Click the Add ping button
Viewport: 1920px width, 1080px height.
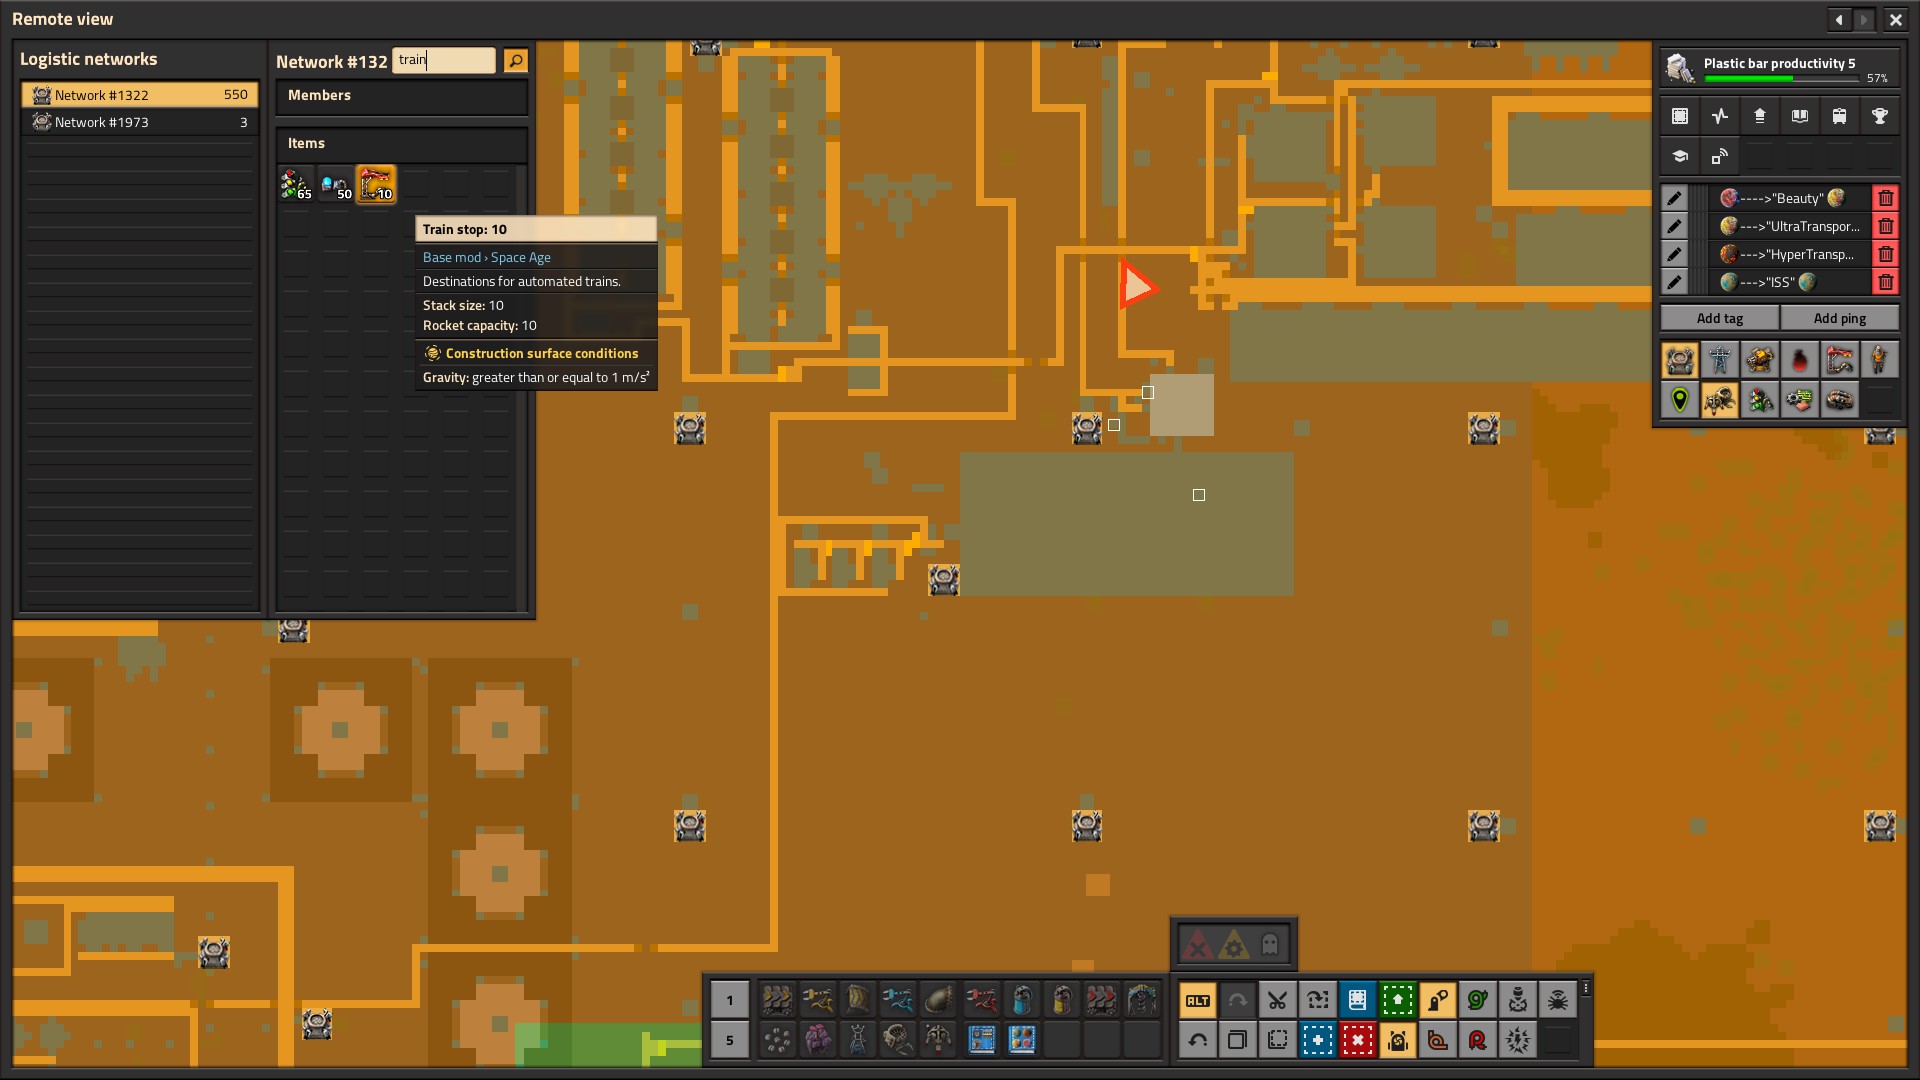point(1839,318)
